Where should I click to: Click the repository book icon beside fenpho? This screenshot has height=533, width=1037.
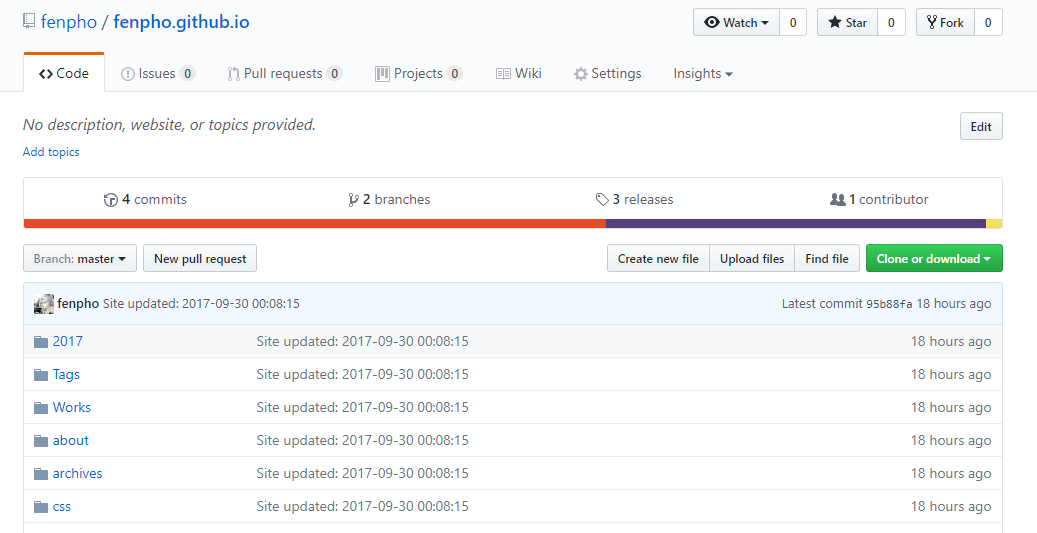28,21
